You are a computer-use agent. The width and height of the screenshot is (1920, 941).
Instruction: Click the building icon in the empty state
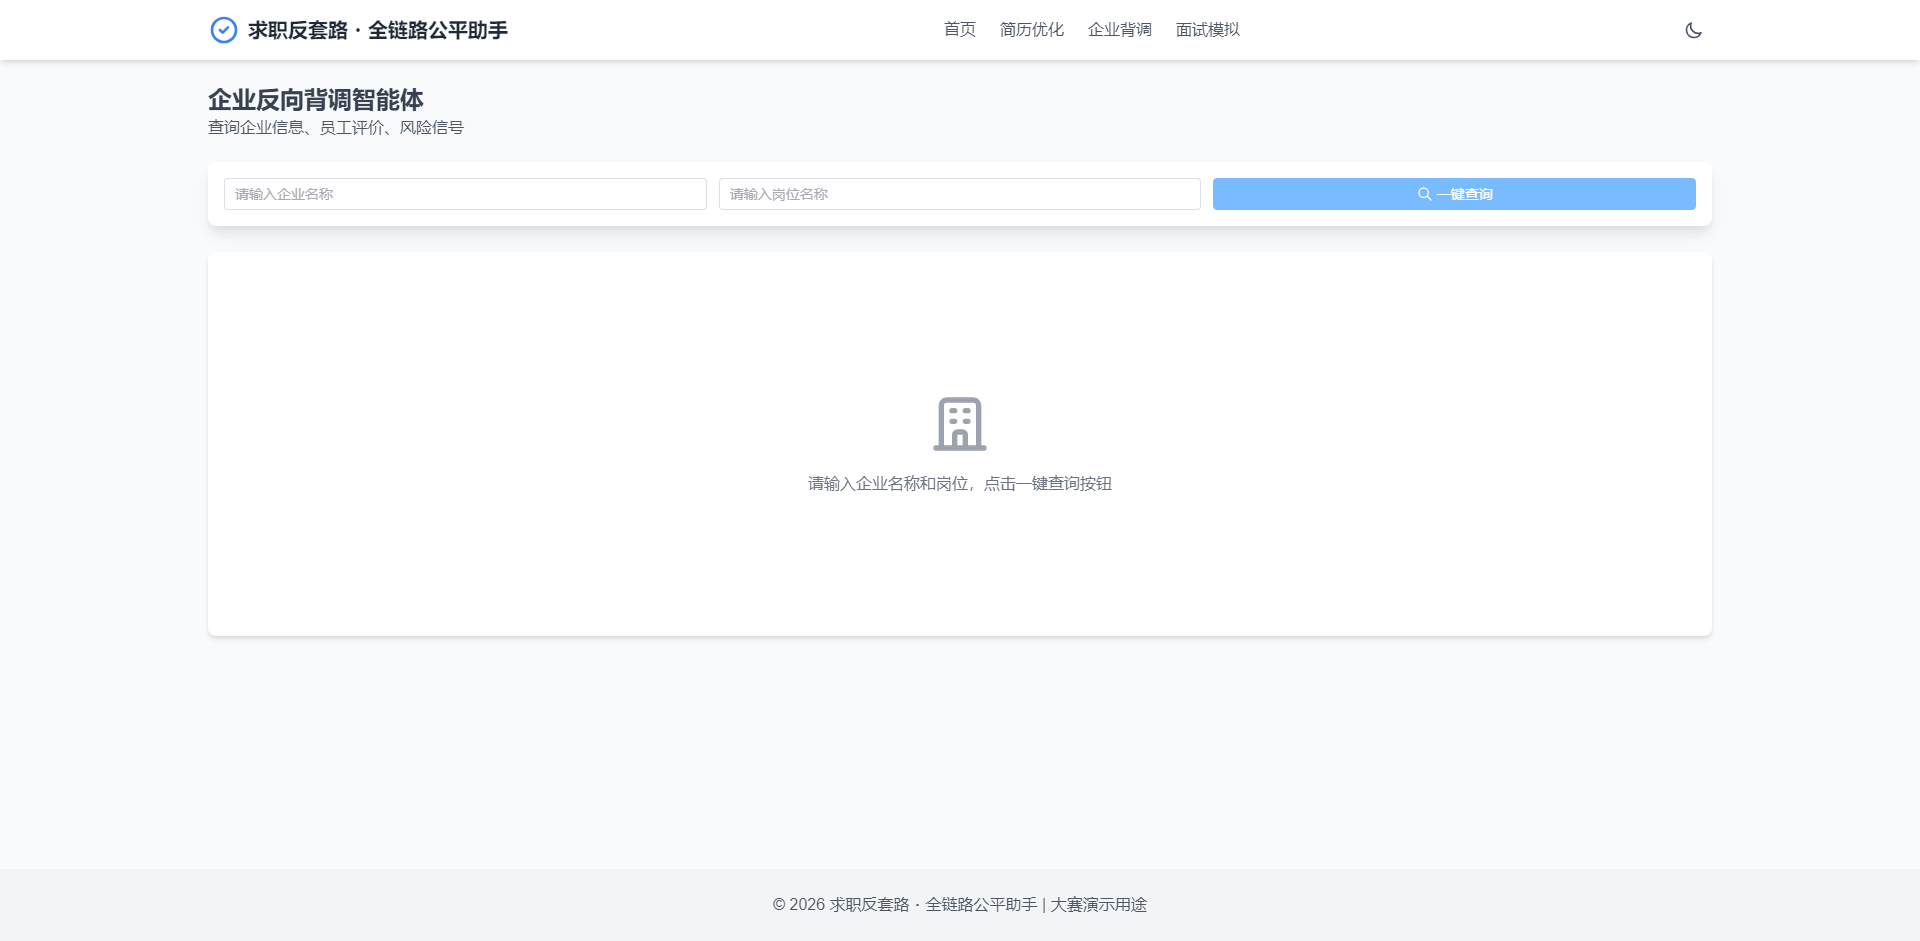[960, 424]
